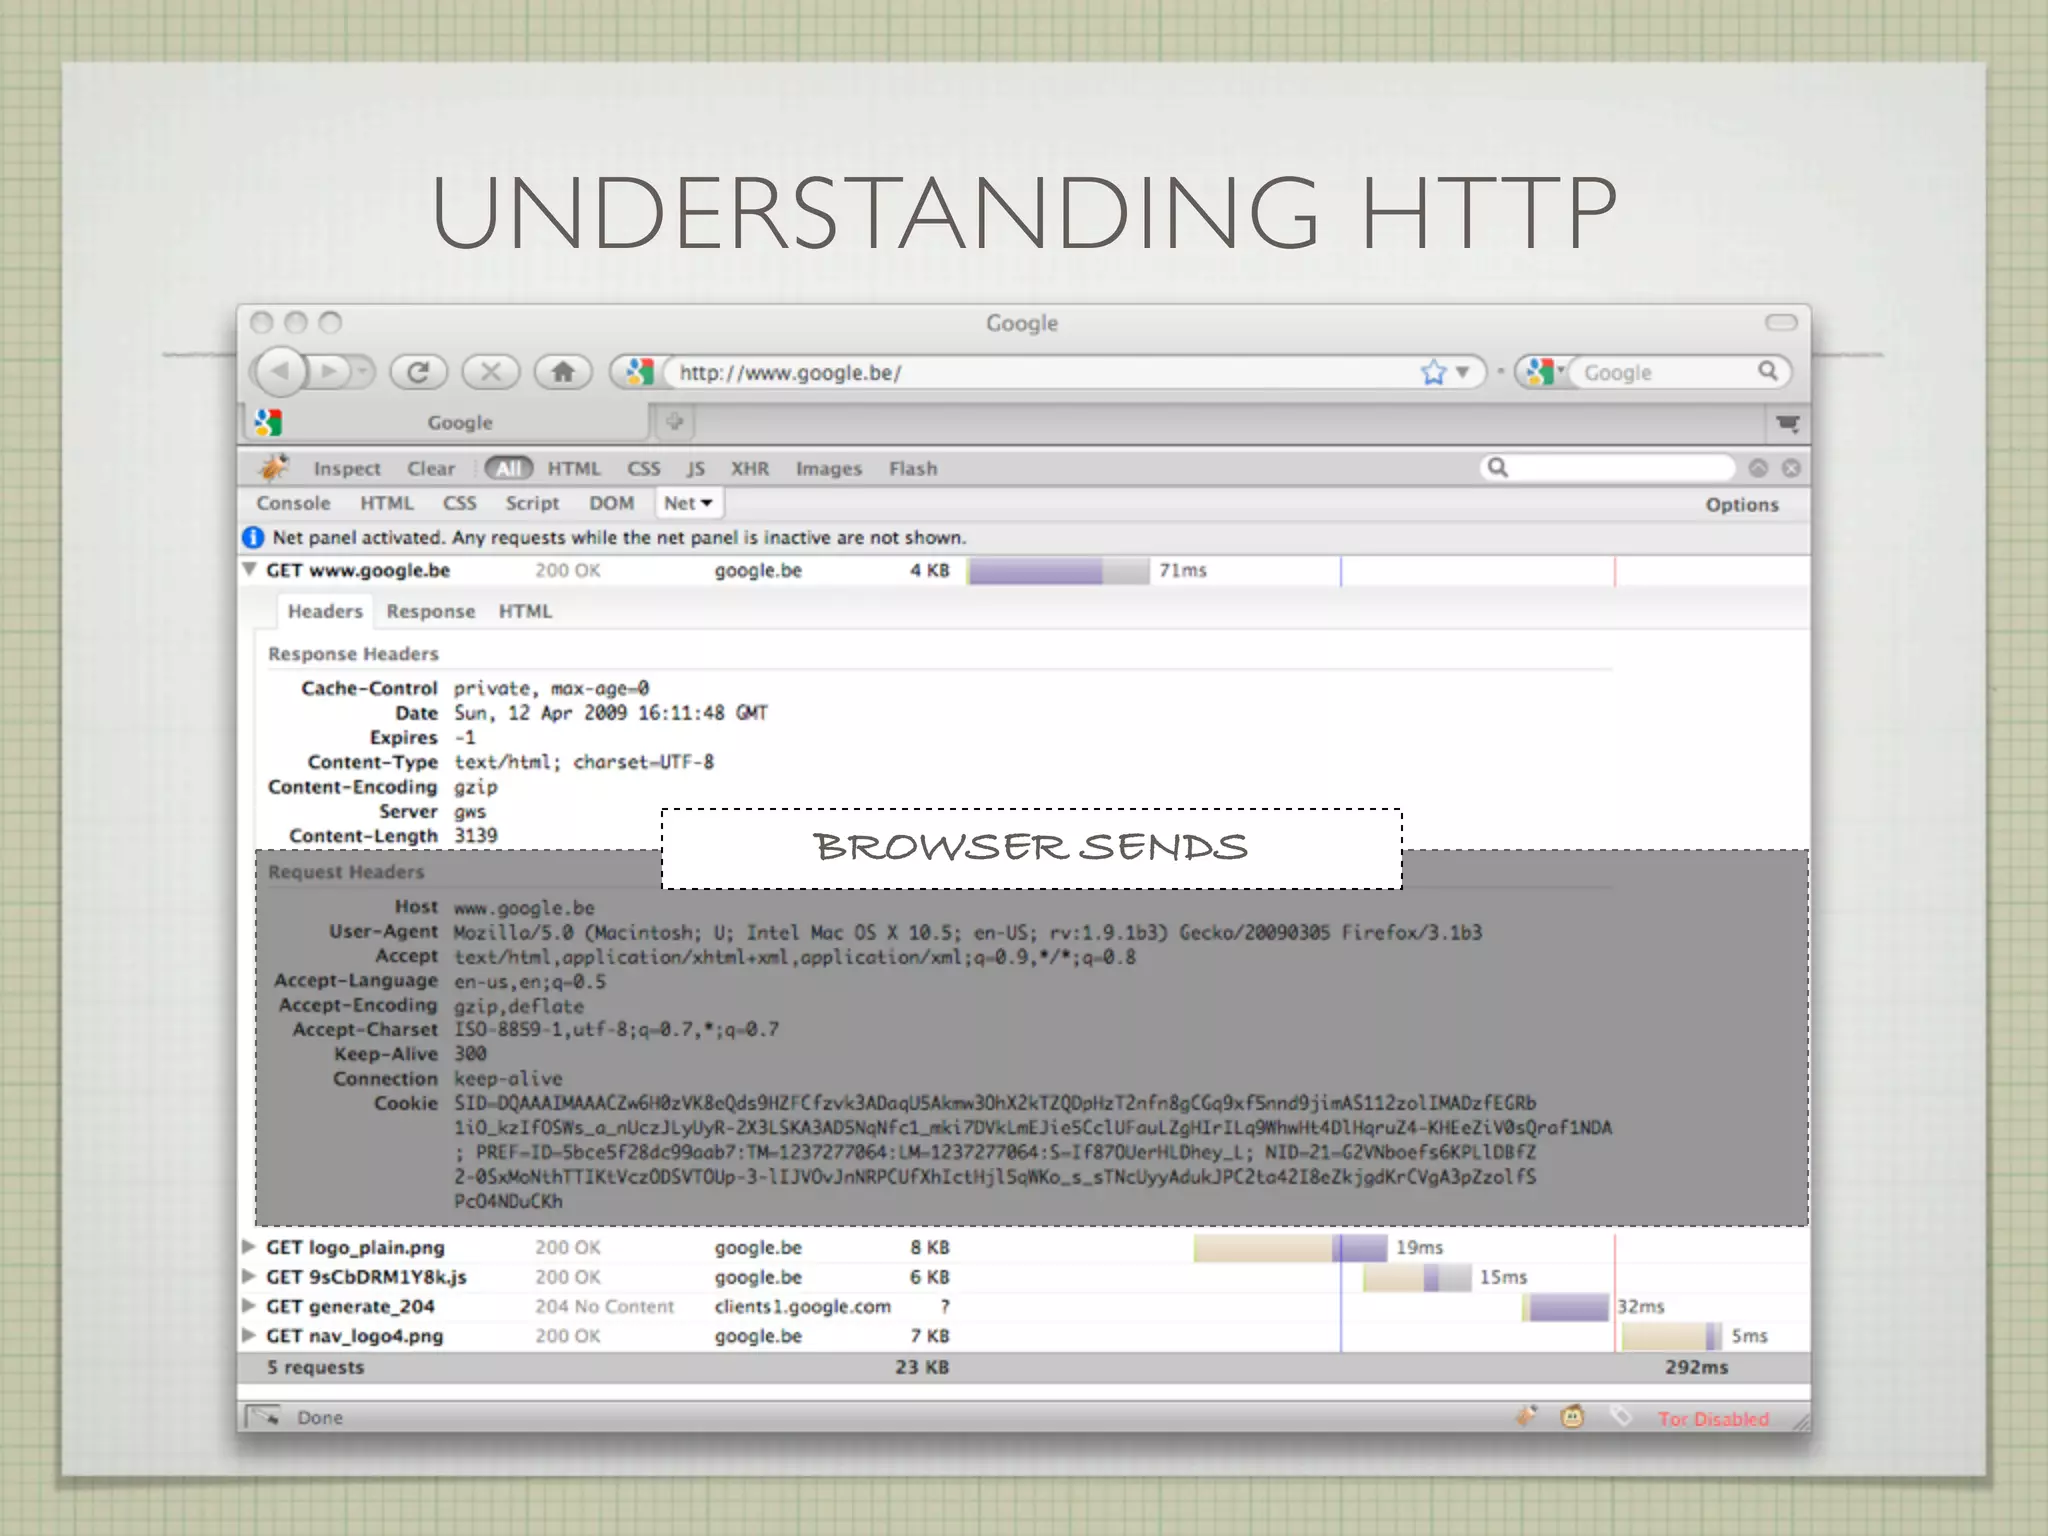Click the blue info icon in Net notice
The image size is (2048, 1536).
click(x=254, y=538)
